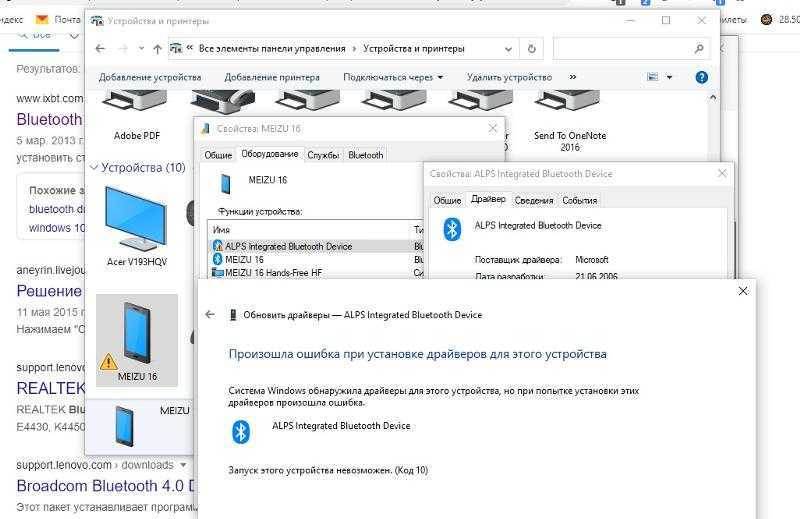The height and width of the screenshot is (519, 800).
Task: Click 'Добавление принтера' toolbar button
Action: pyautogui.click(x=272, y=78)
